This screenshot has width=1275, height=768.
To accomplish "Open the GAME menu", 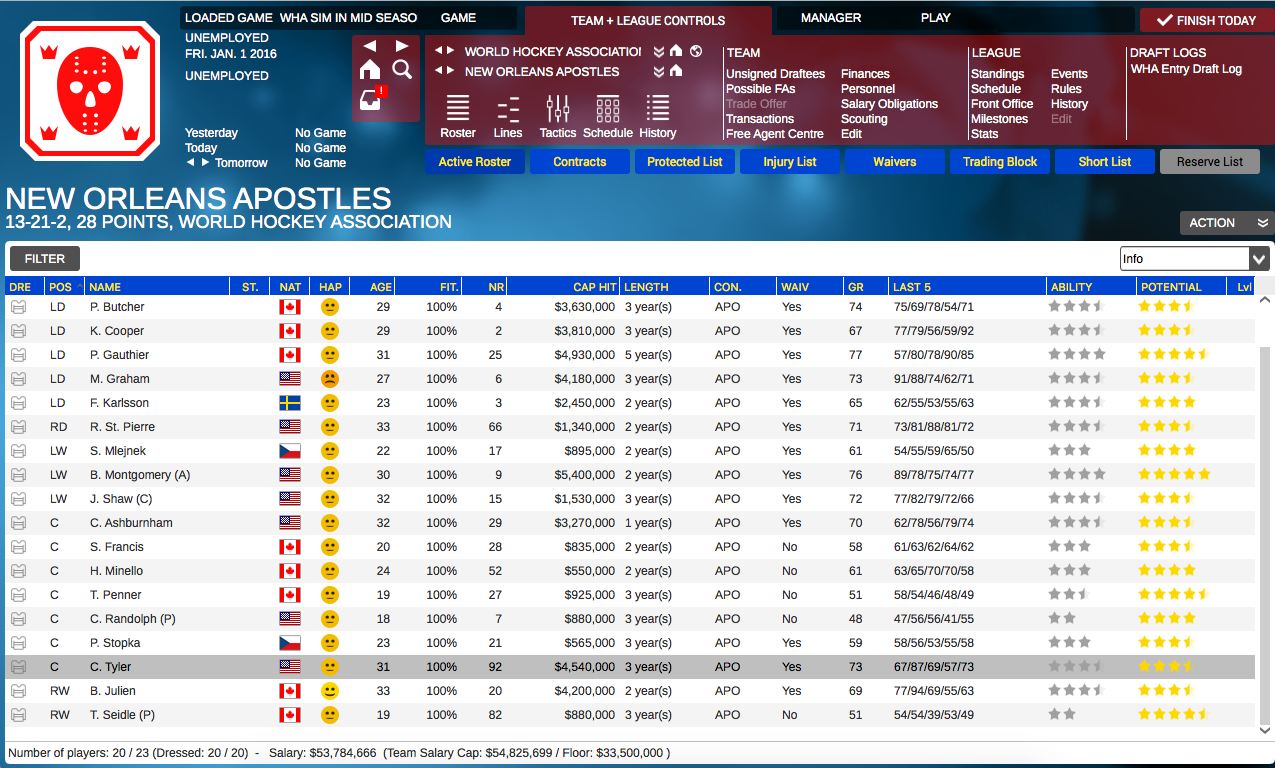I will (460, 17).
